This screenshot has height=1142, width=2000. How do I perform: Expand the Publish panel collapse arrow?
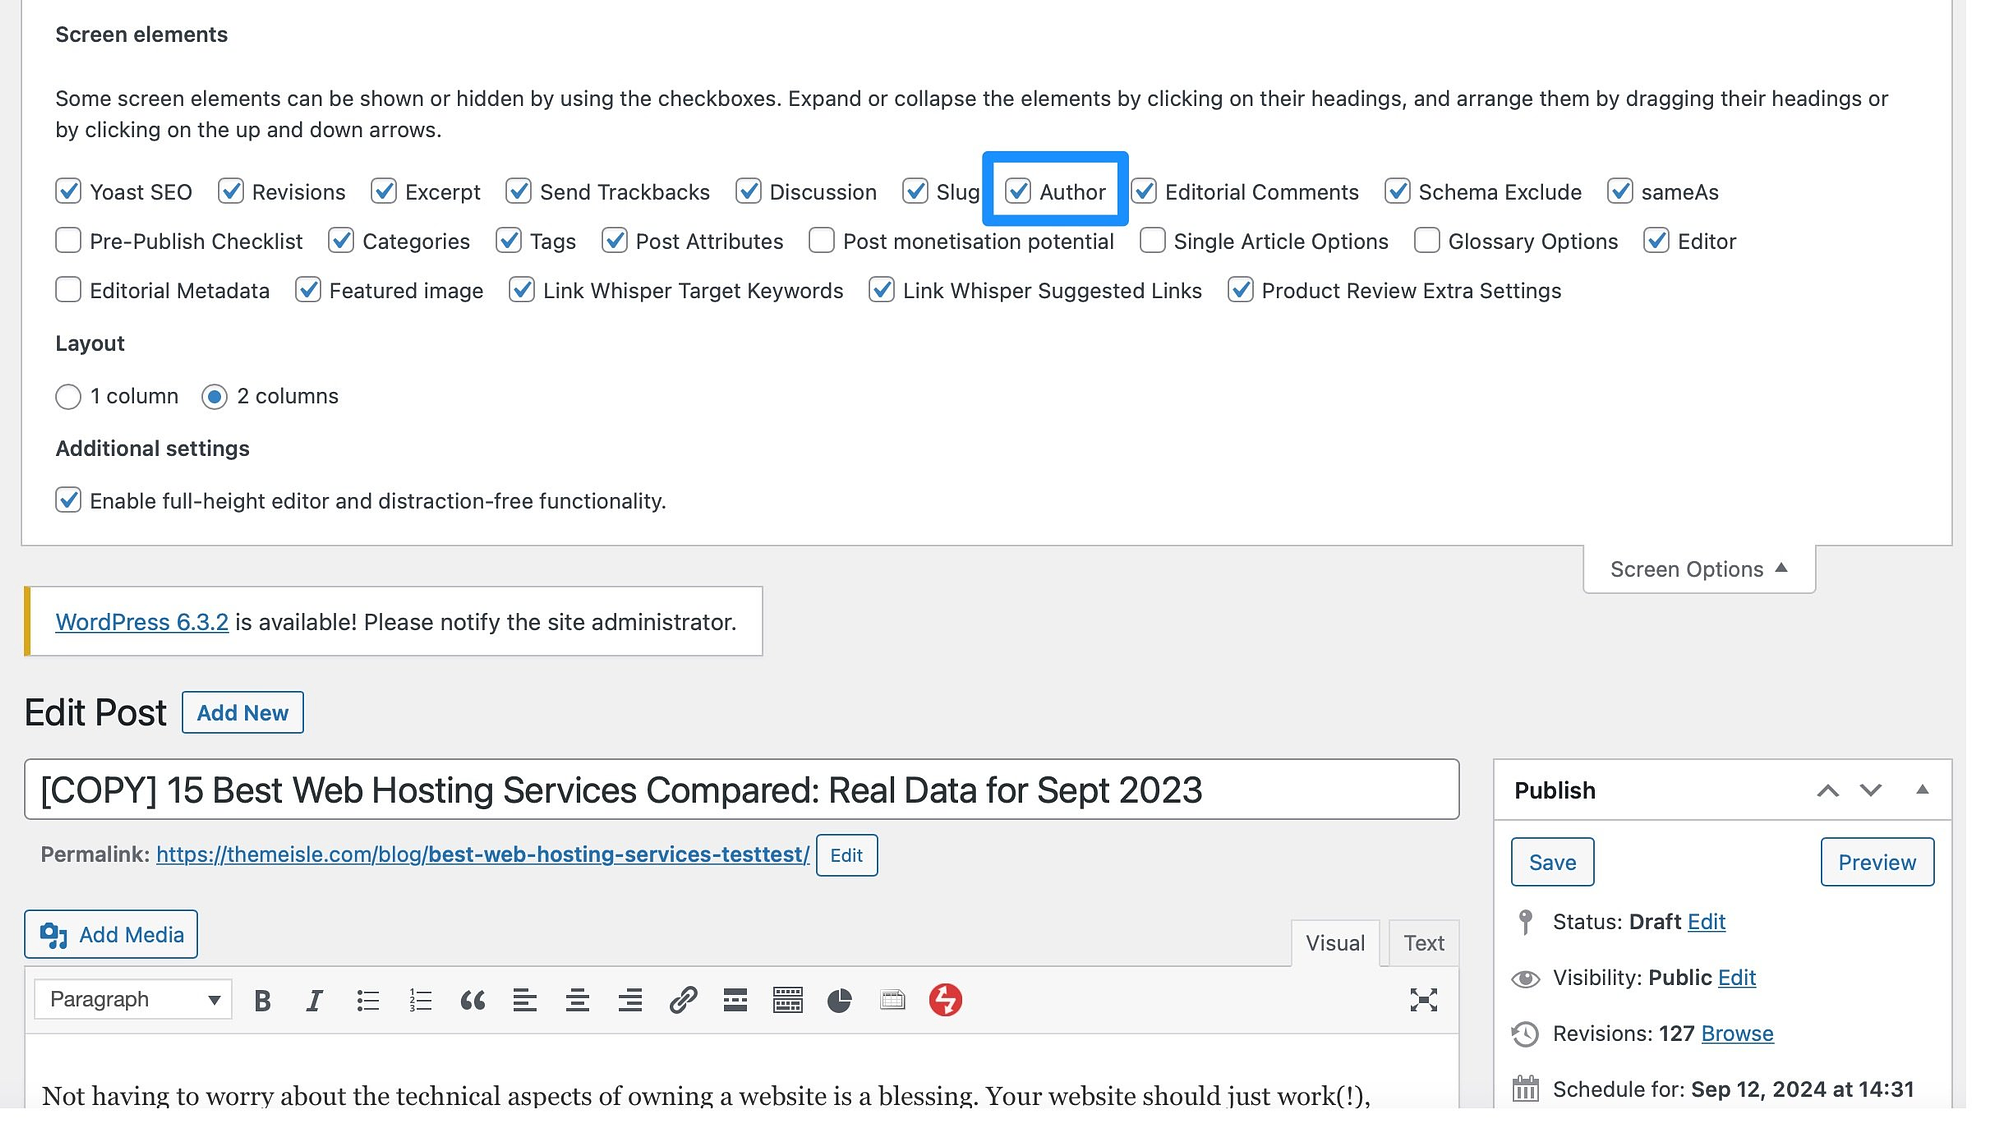[x=1923, y=790]
